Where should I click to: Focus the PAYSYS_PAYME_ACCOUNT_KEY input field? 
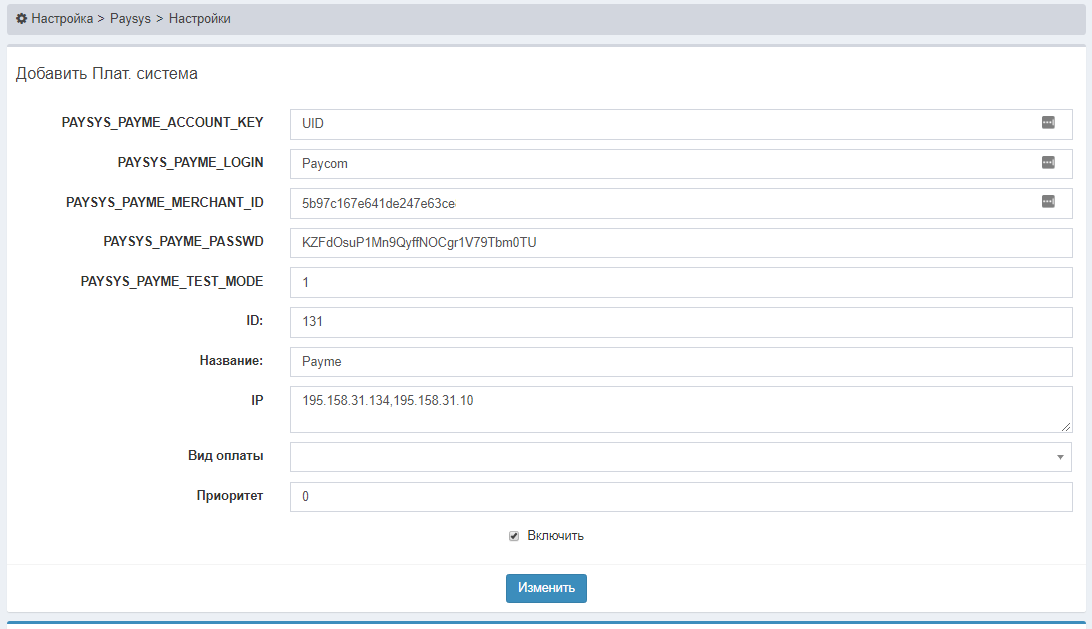tap(660, 124)
